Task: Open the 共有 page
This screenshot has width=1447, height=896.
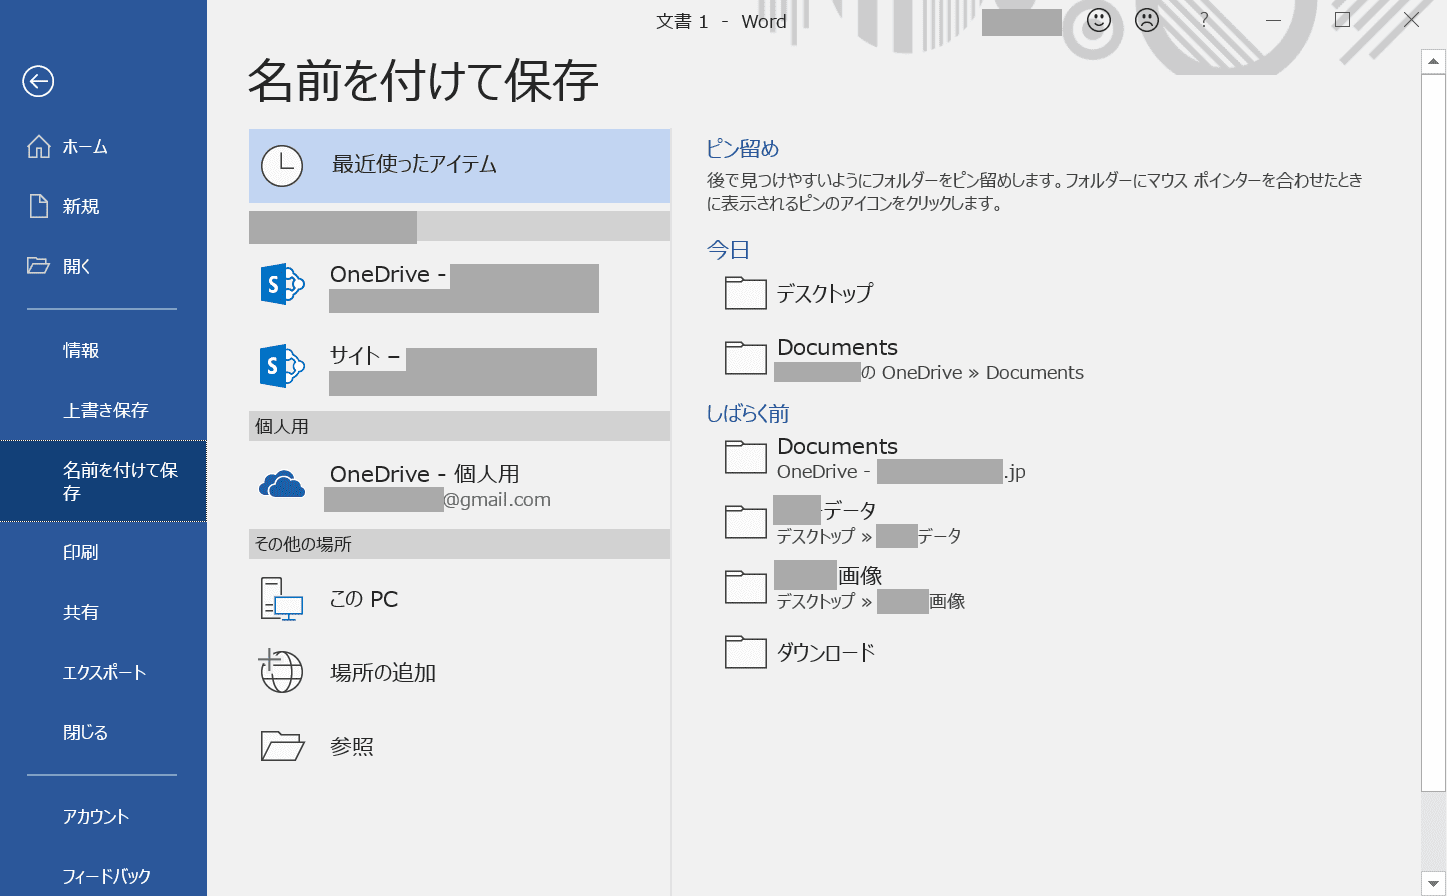Action: click(x=103, y=612)
